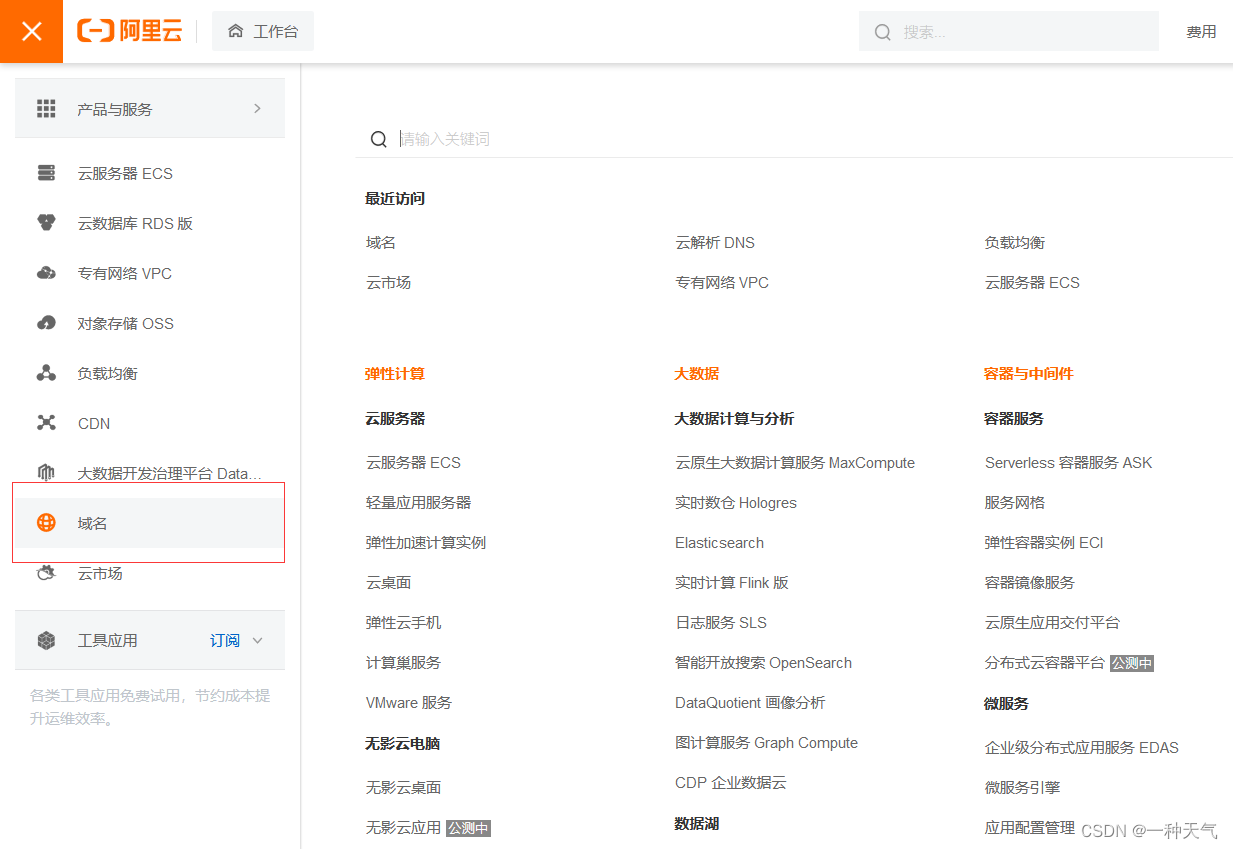Open 域名 under 最近访问
This screenshot has height=849, width=1233.
pyautogui.click(x=381, y=242)
